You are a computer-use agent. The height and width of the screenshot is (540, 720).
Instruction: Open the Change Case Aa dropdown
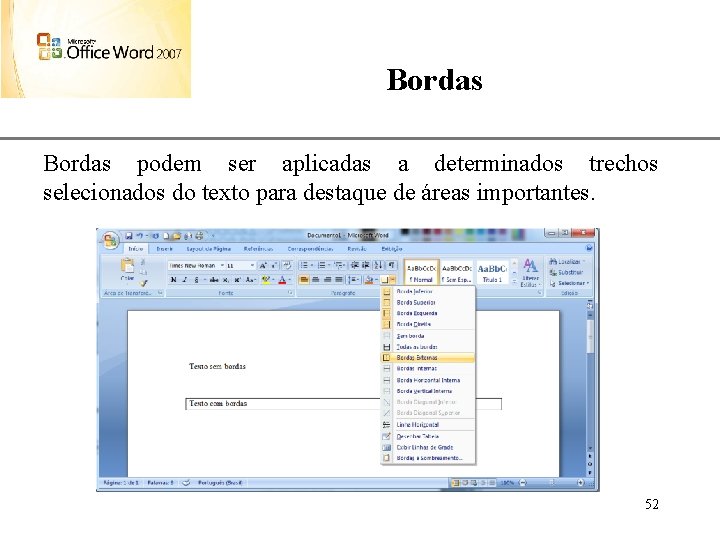(251, 280)
